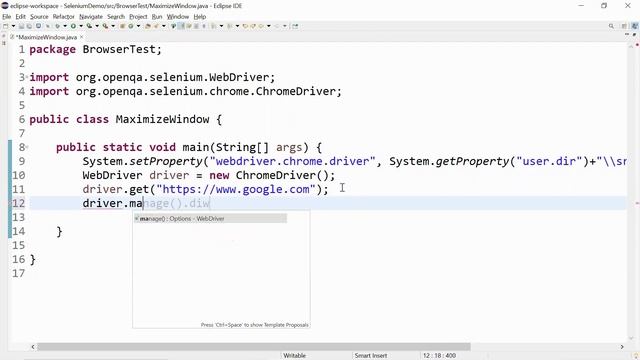Click the System.setProperty code line
The width and height of the screenshot is (640, 360).
[x=354, y=161]
